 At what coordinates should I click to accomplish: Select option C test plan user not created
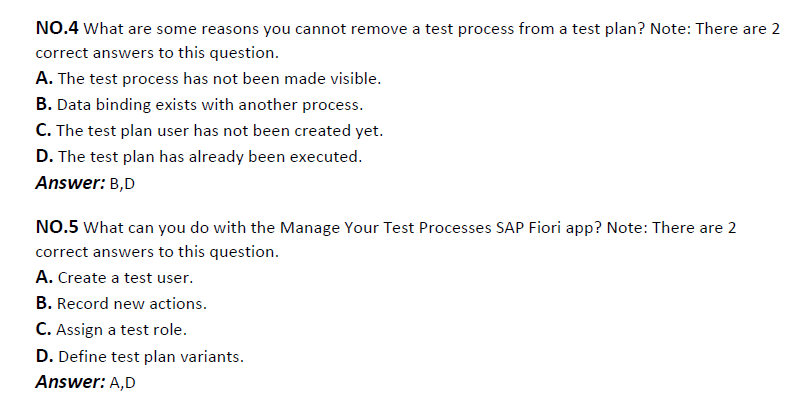click(x=209, y=131)
